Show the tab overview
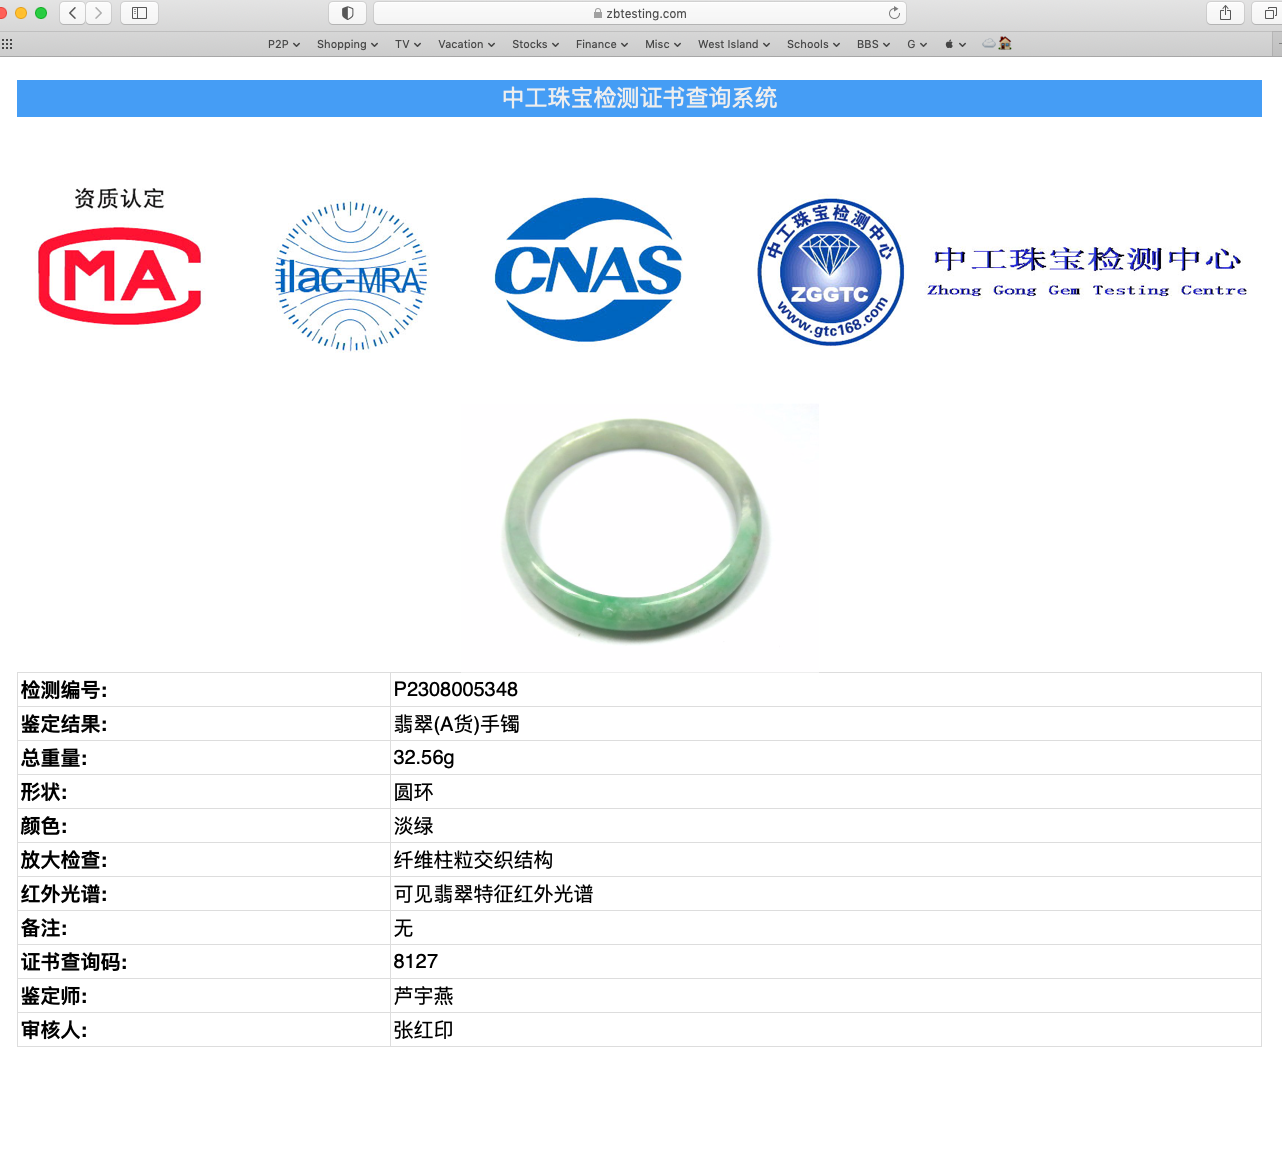The image size is (1282, 1157). tap(1270, 13)
